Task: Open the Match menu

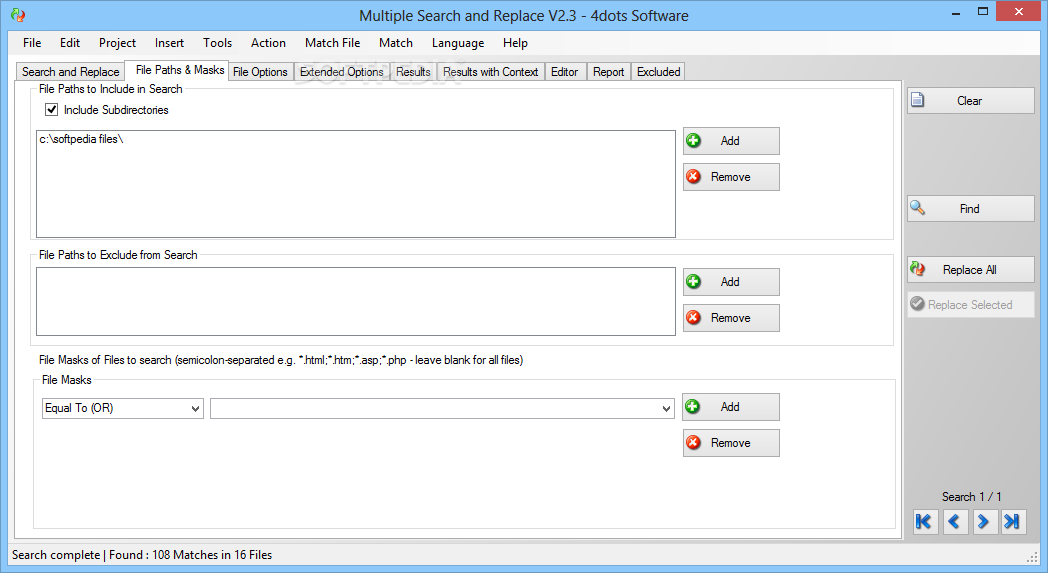Action: (396, 43)
